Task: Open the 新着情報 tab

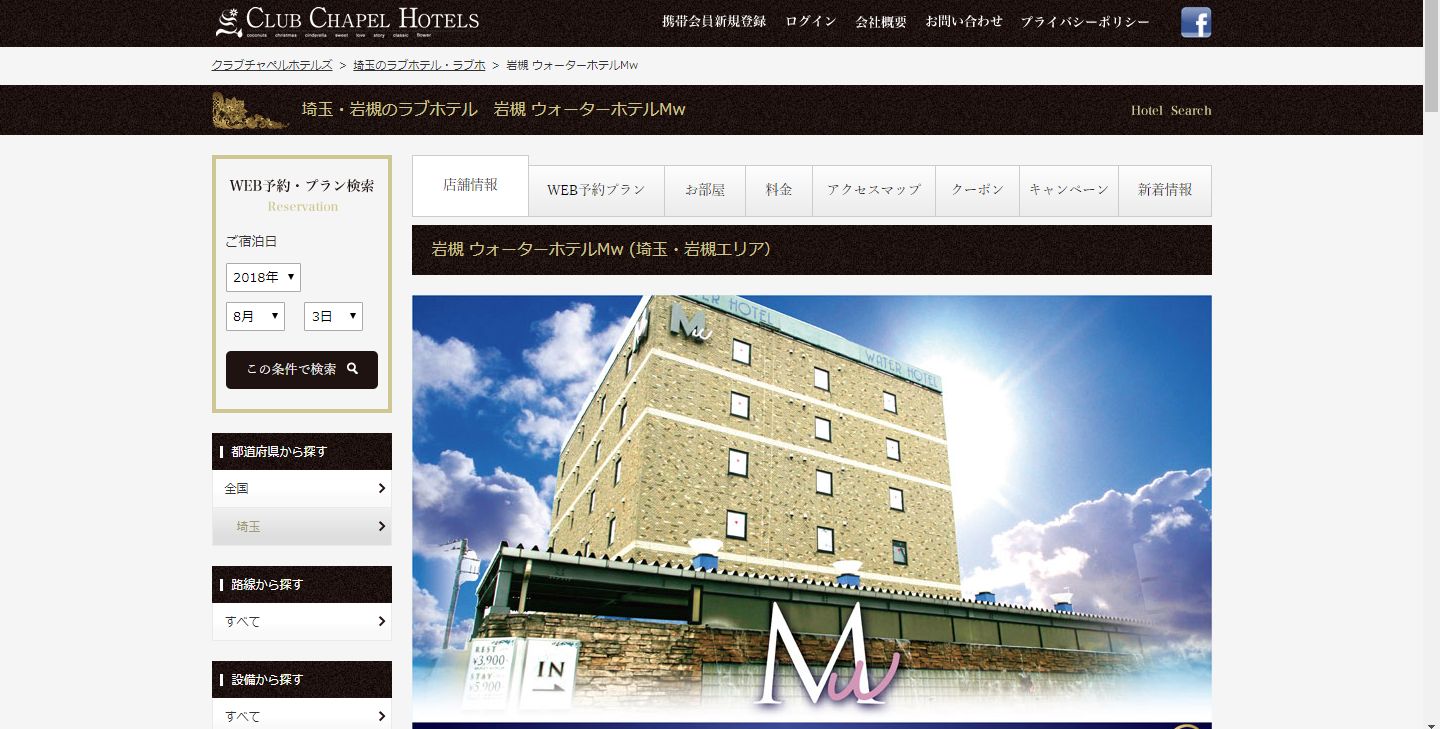Action: [1165, 190]
